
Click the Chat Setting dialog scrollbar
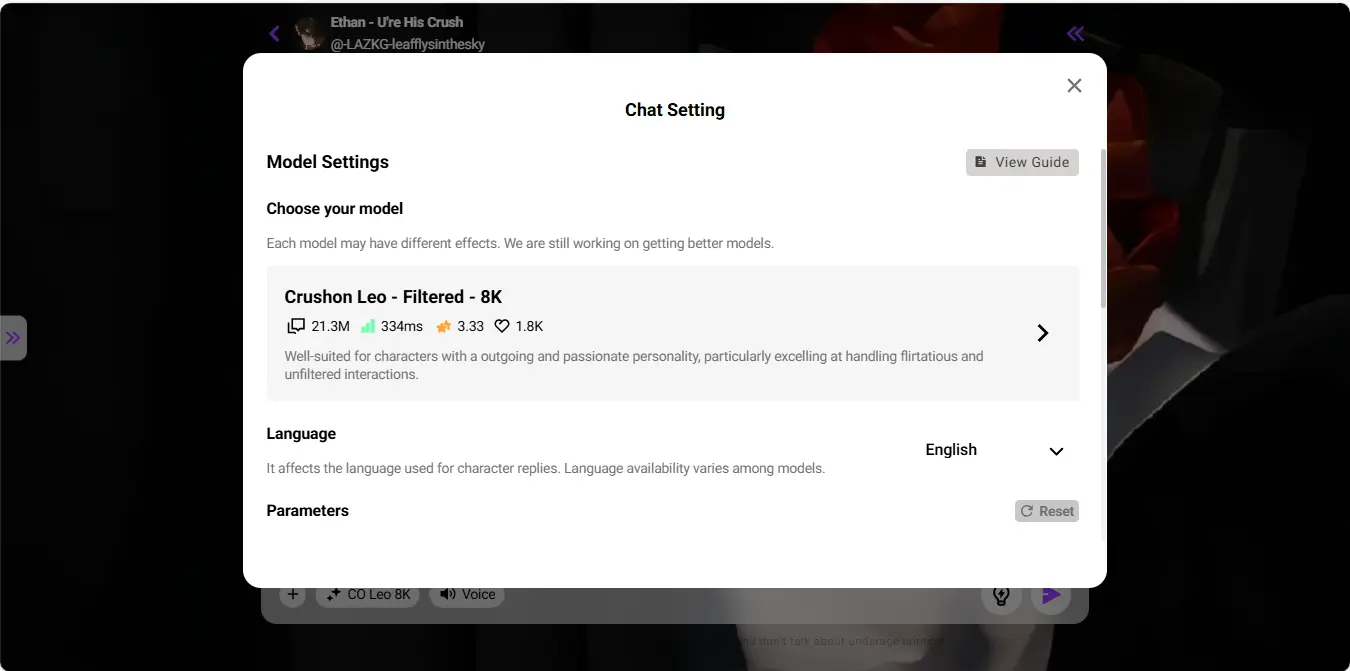pos(1103,230)
